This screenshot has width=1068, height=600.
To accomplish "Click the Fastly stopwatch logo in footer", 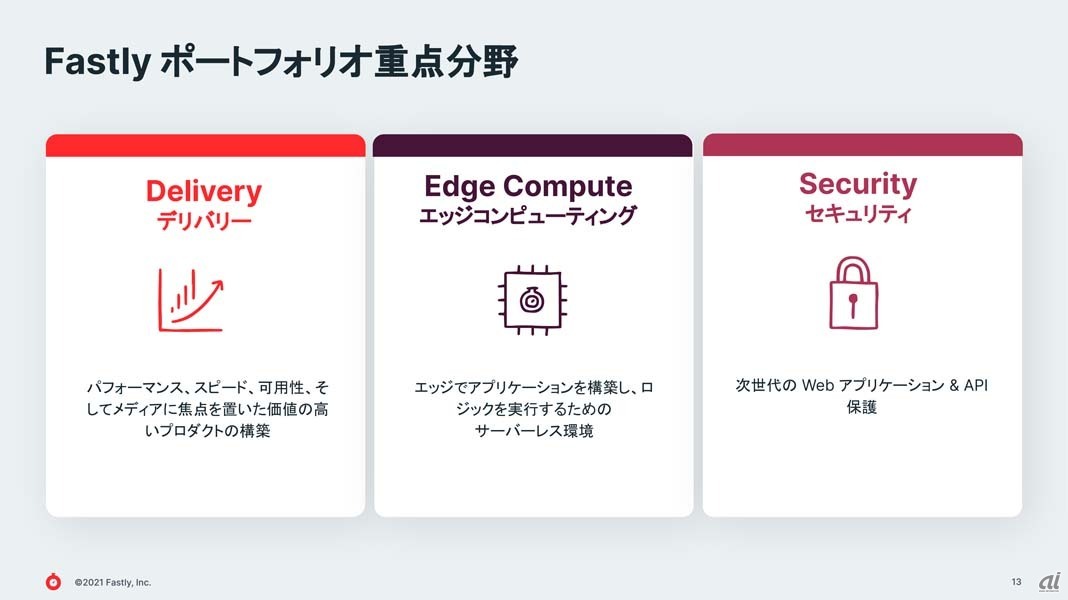I will point(53,581).
